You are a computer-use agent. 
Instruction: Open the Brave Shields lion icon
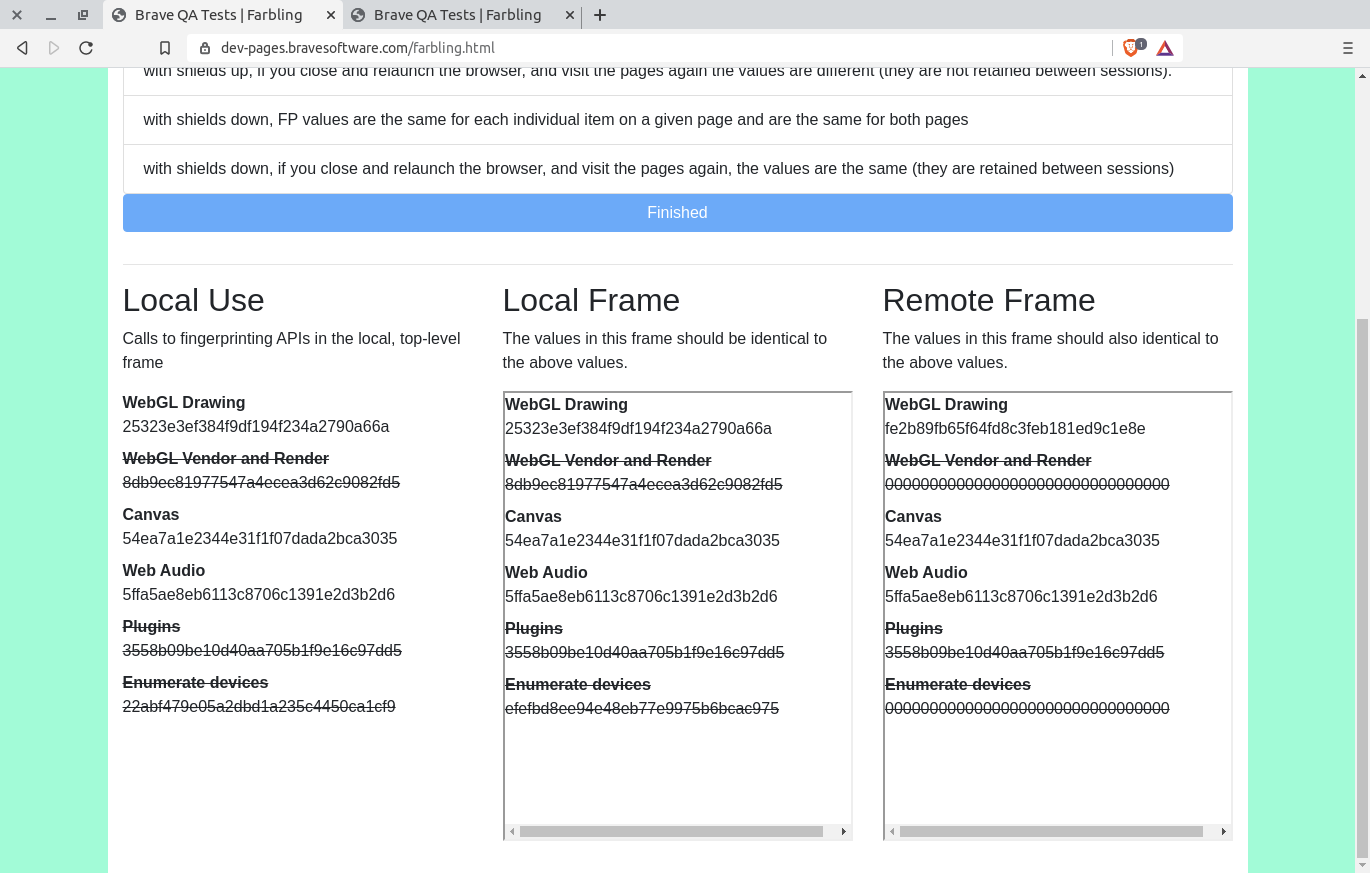coord(1131,48)
